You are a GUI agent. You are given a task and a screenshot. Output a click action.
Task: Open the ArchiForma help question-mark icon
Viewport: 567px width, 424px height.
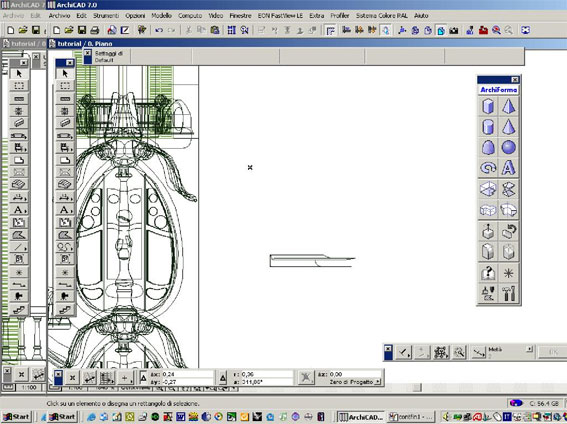point(488,273)
